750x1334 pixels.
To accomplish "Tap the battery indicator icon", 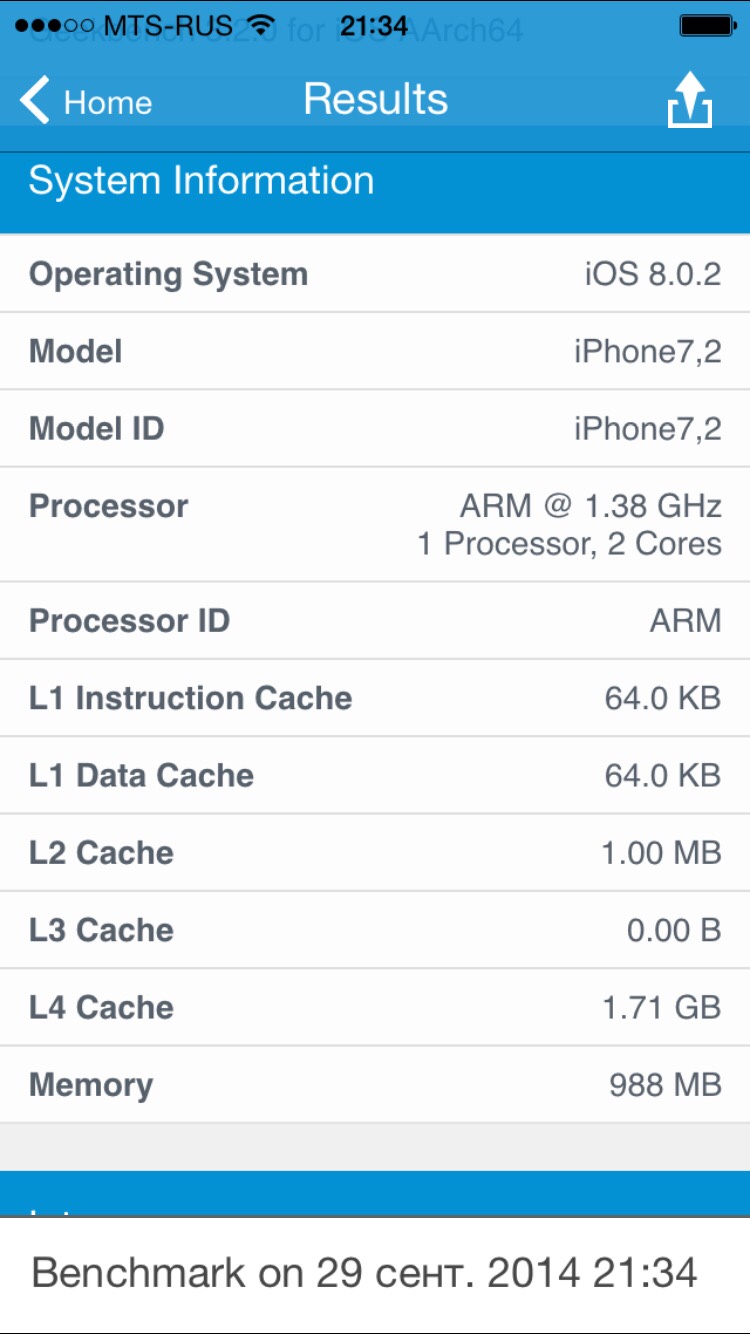I will tap(707, 26).
